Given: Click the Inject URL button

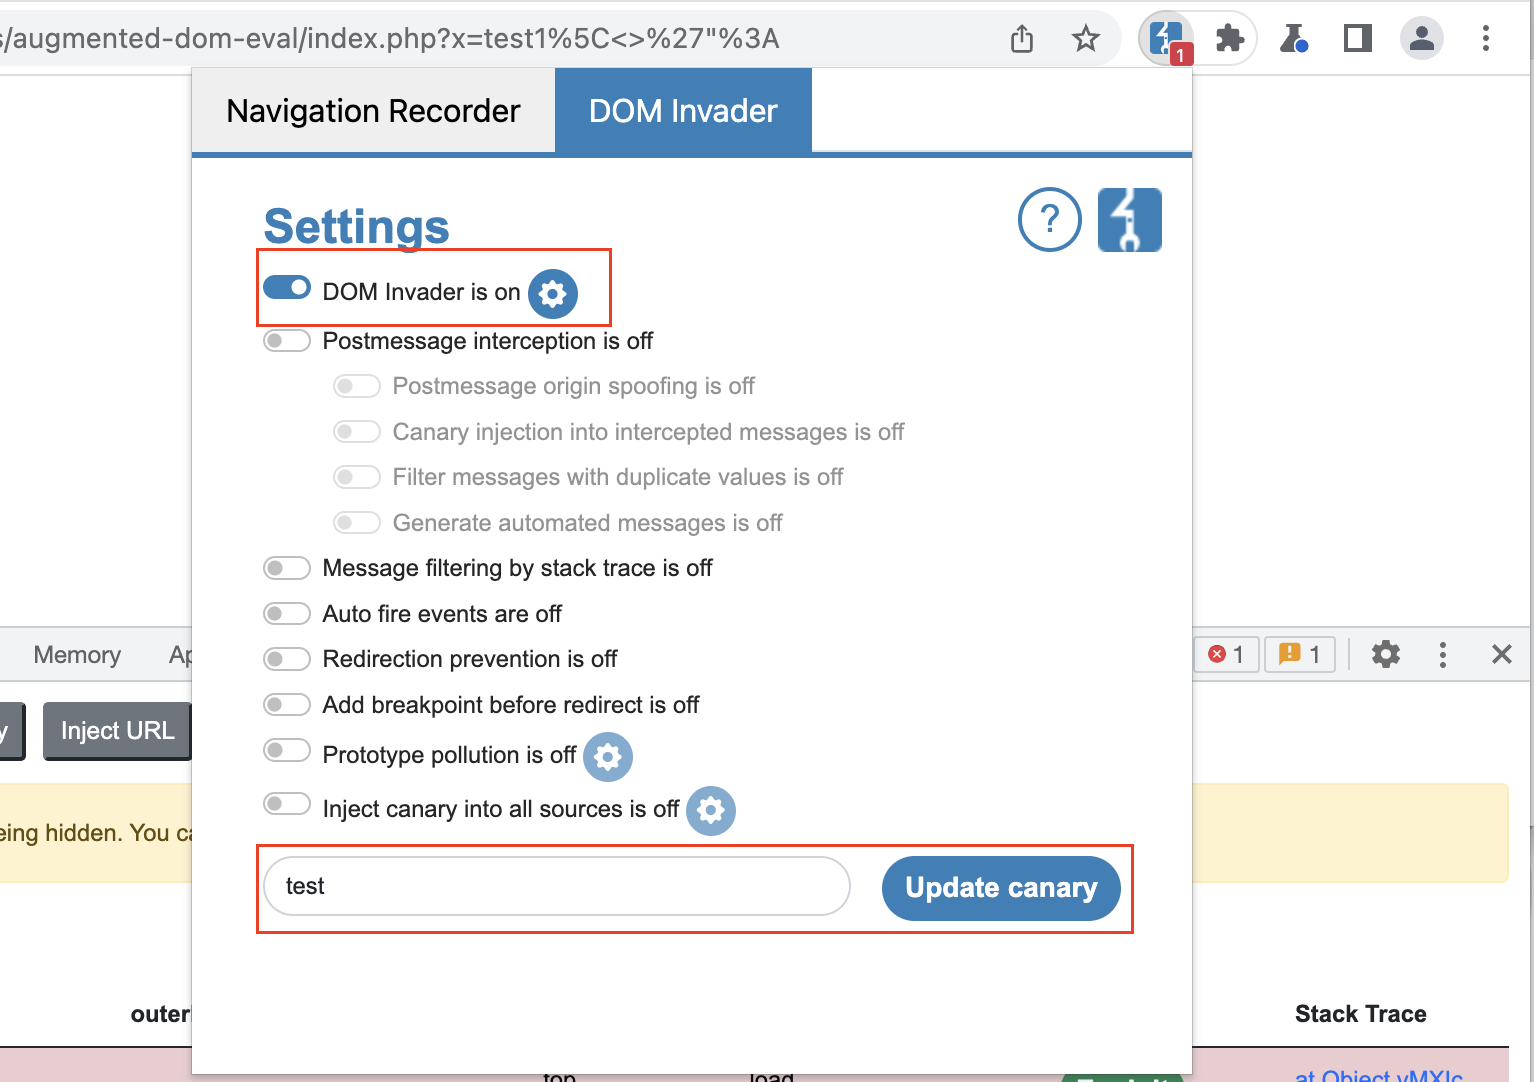Looking at the screenshot, I should pyautogui.click(x=117, y=731).
